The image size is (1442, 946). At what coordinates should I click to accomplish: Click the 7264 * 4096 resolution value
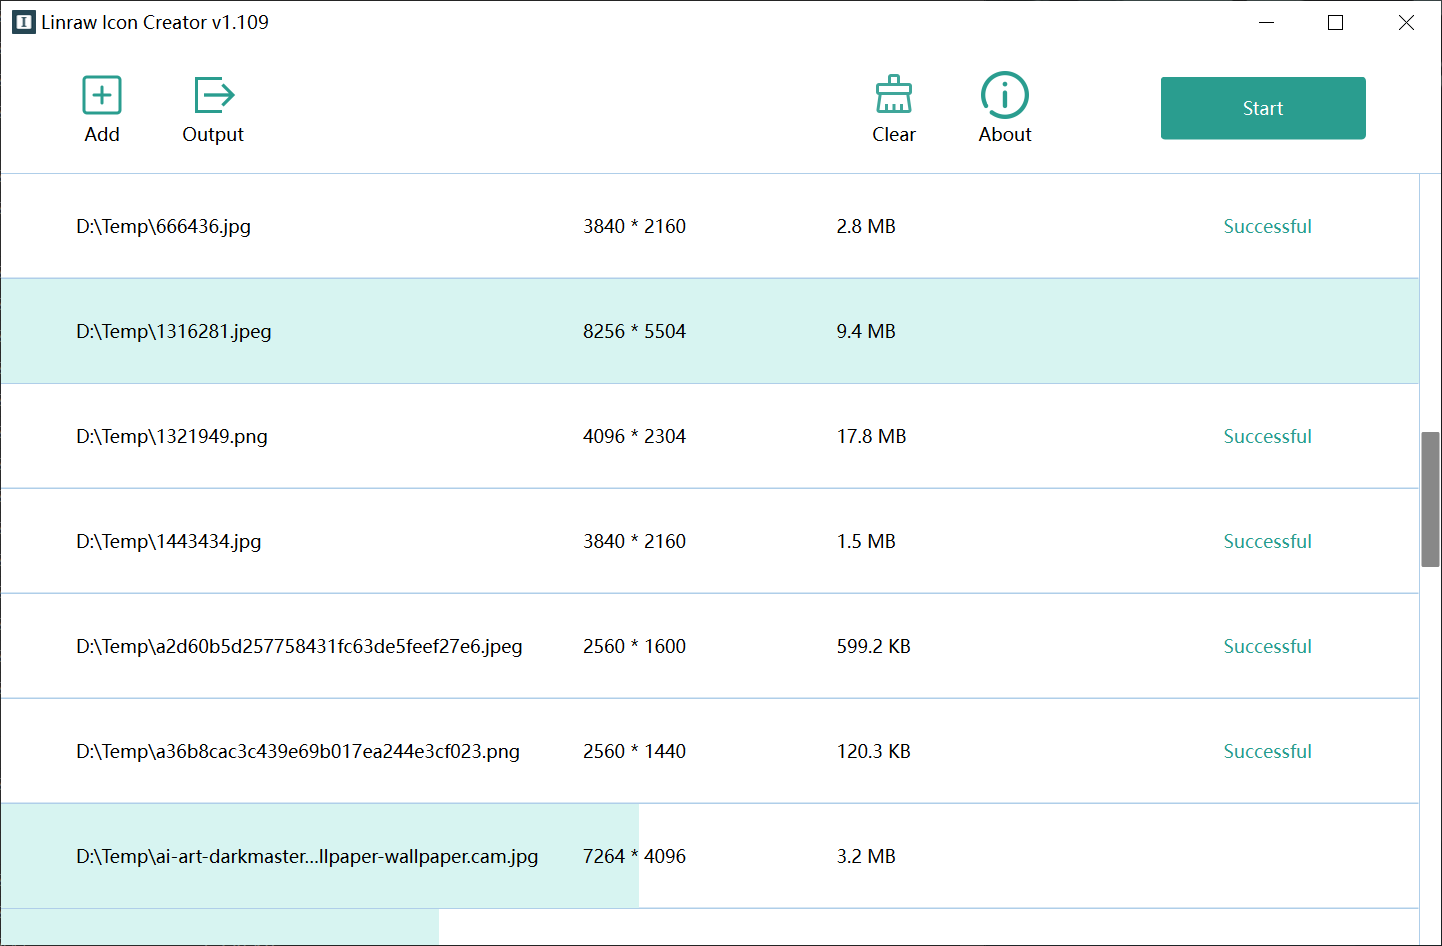(x=635, y=856)
